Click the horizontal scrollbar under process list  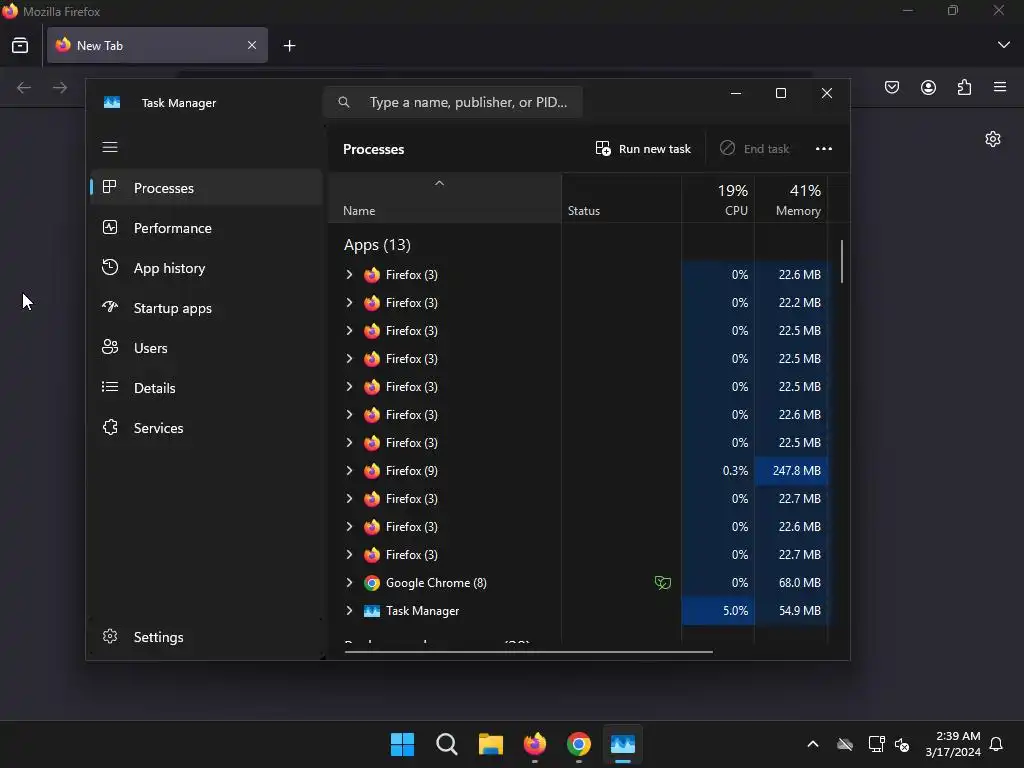[x=528, y=651]
